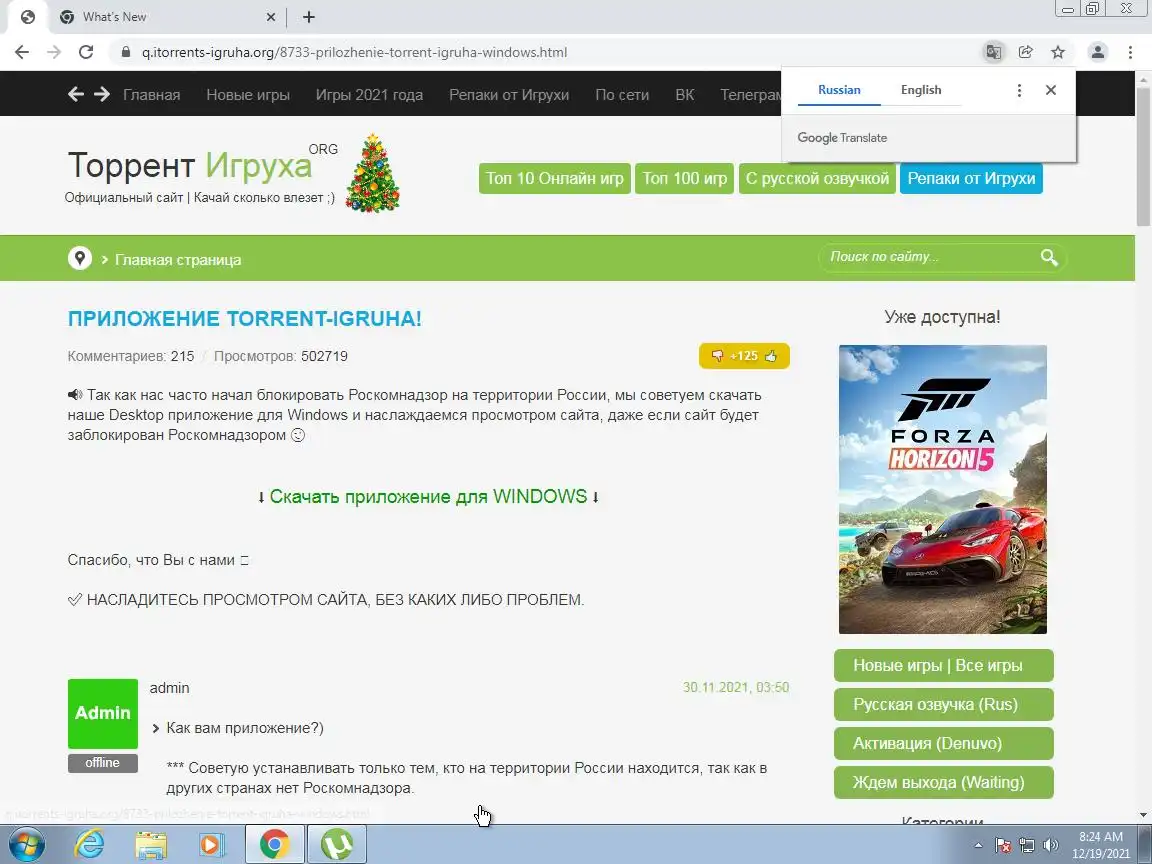
Task: Open Chrome's three-dot main menu
Action: click(x=1130, y=52)
